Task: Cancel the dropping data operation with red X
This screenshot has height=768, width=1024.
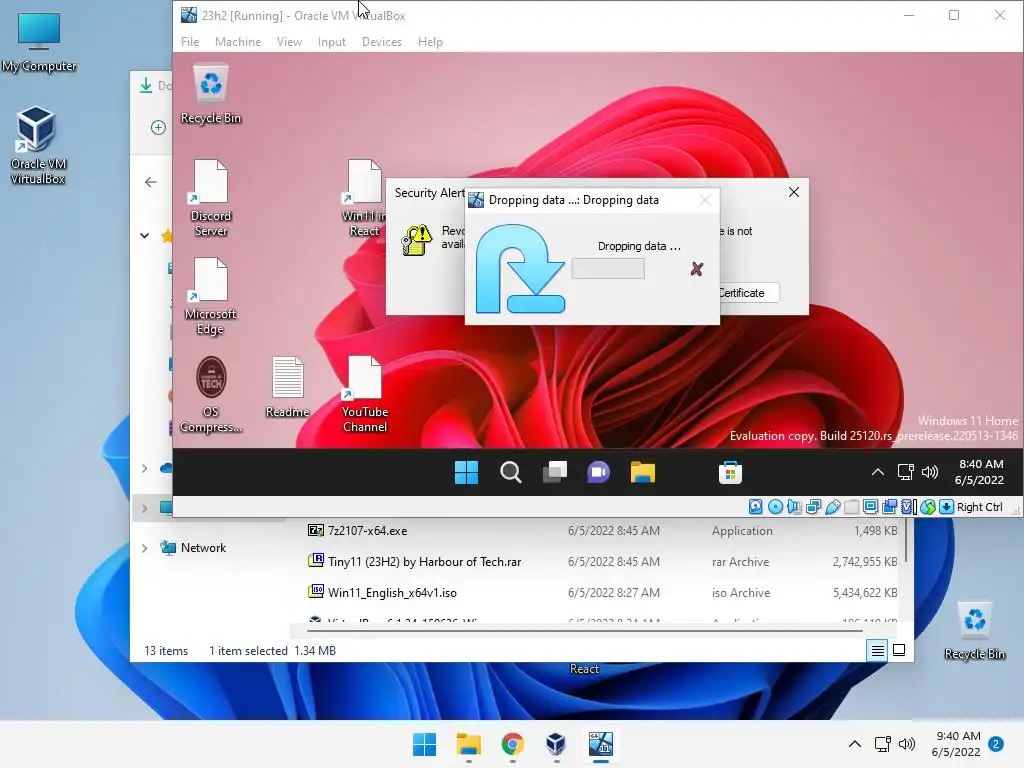Action: (697, 268)
